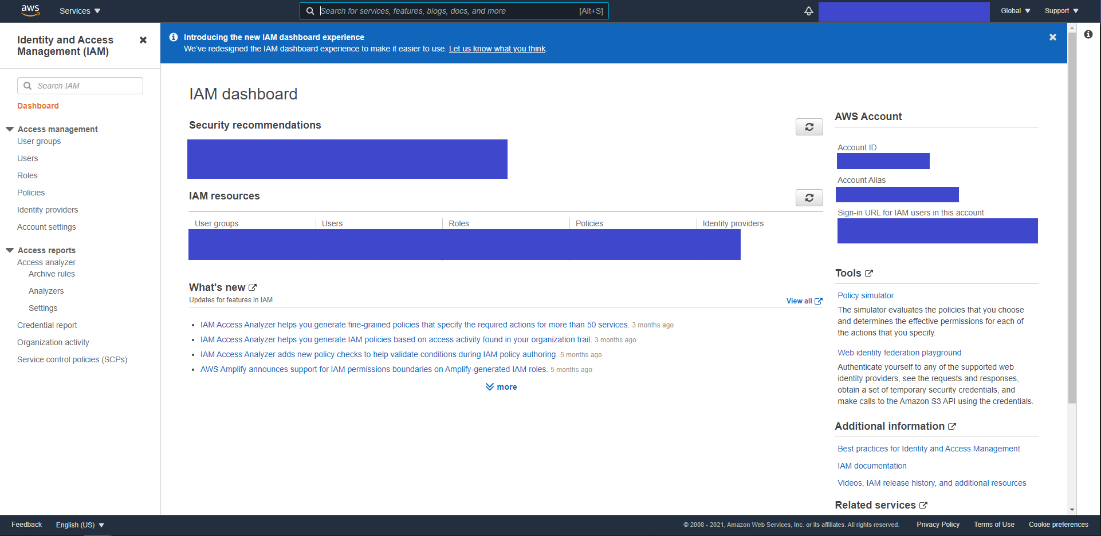
Task: Click the page vertical scrollbar
Action: click(1072, 218)
